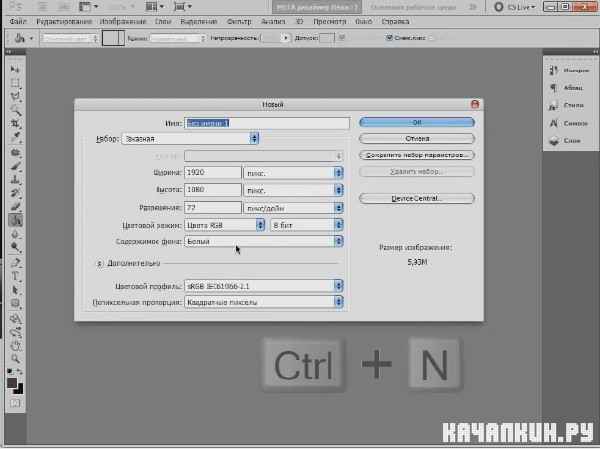The image size is (600, 449).
Task: Click the Имя document name field
Action: click(x=267, y=123)
